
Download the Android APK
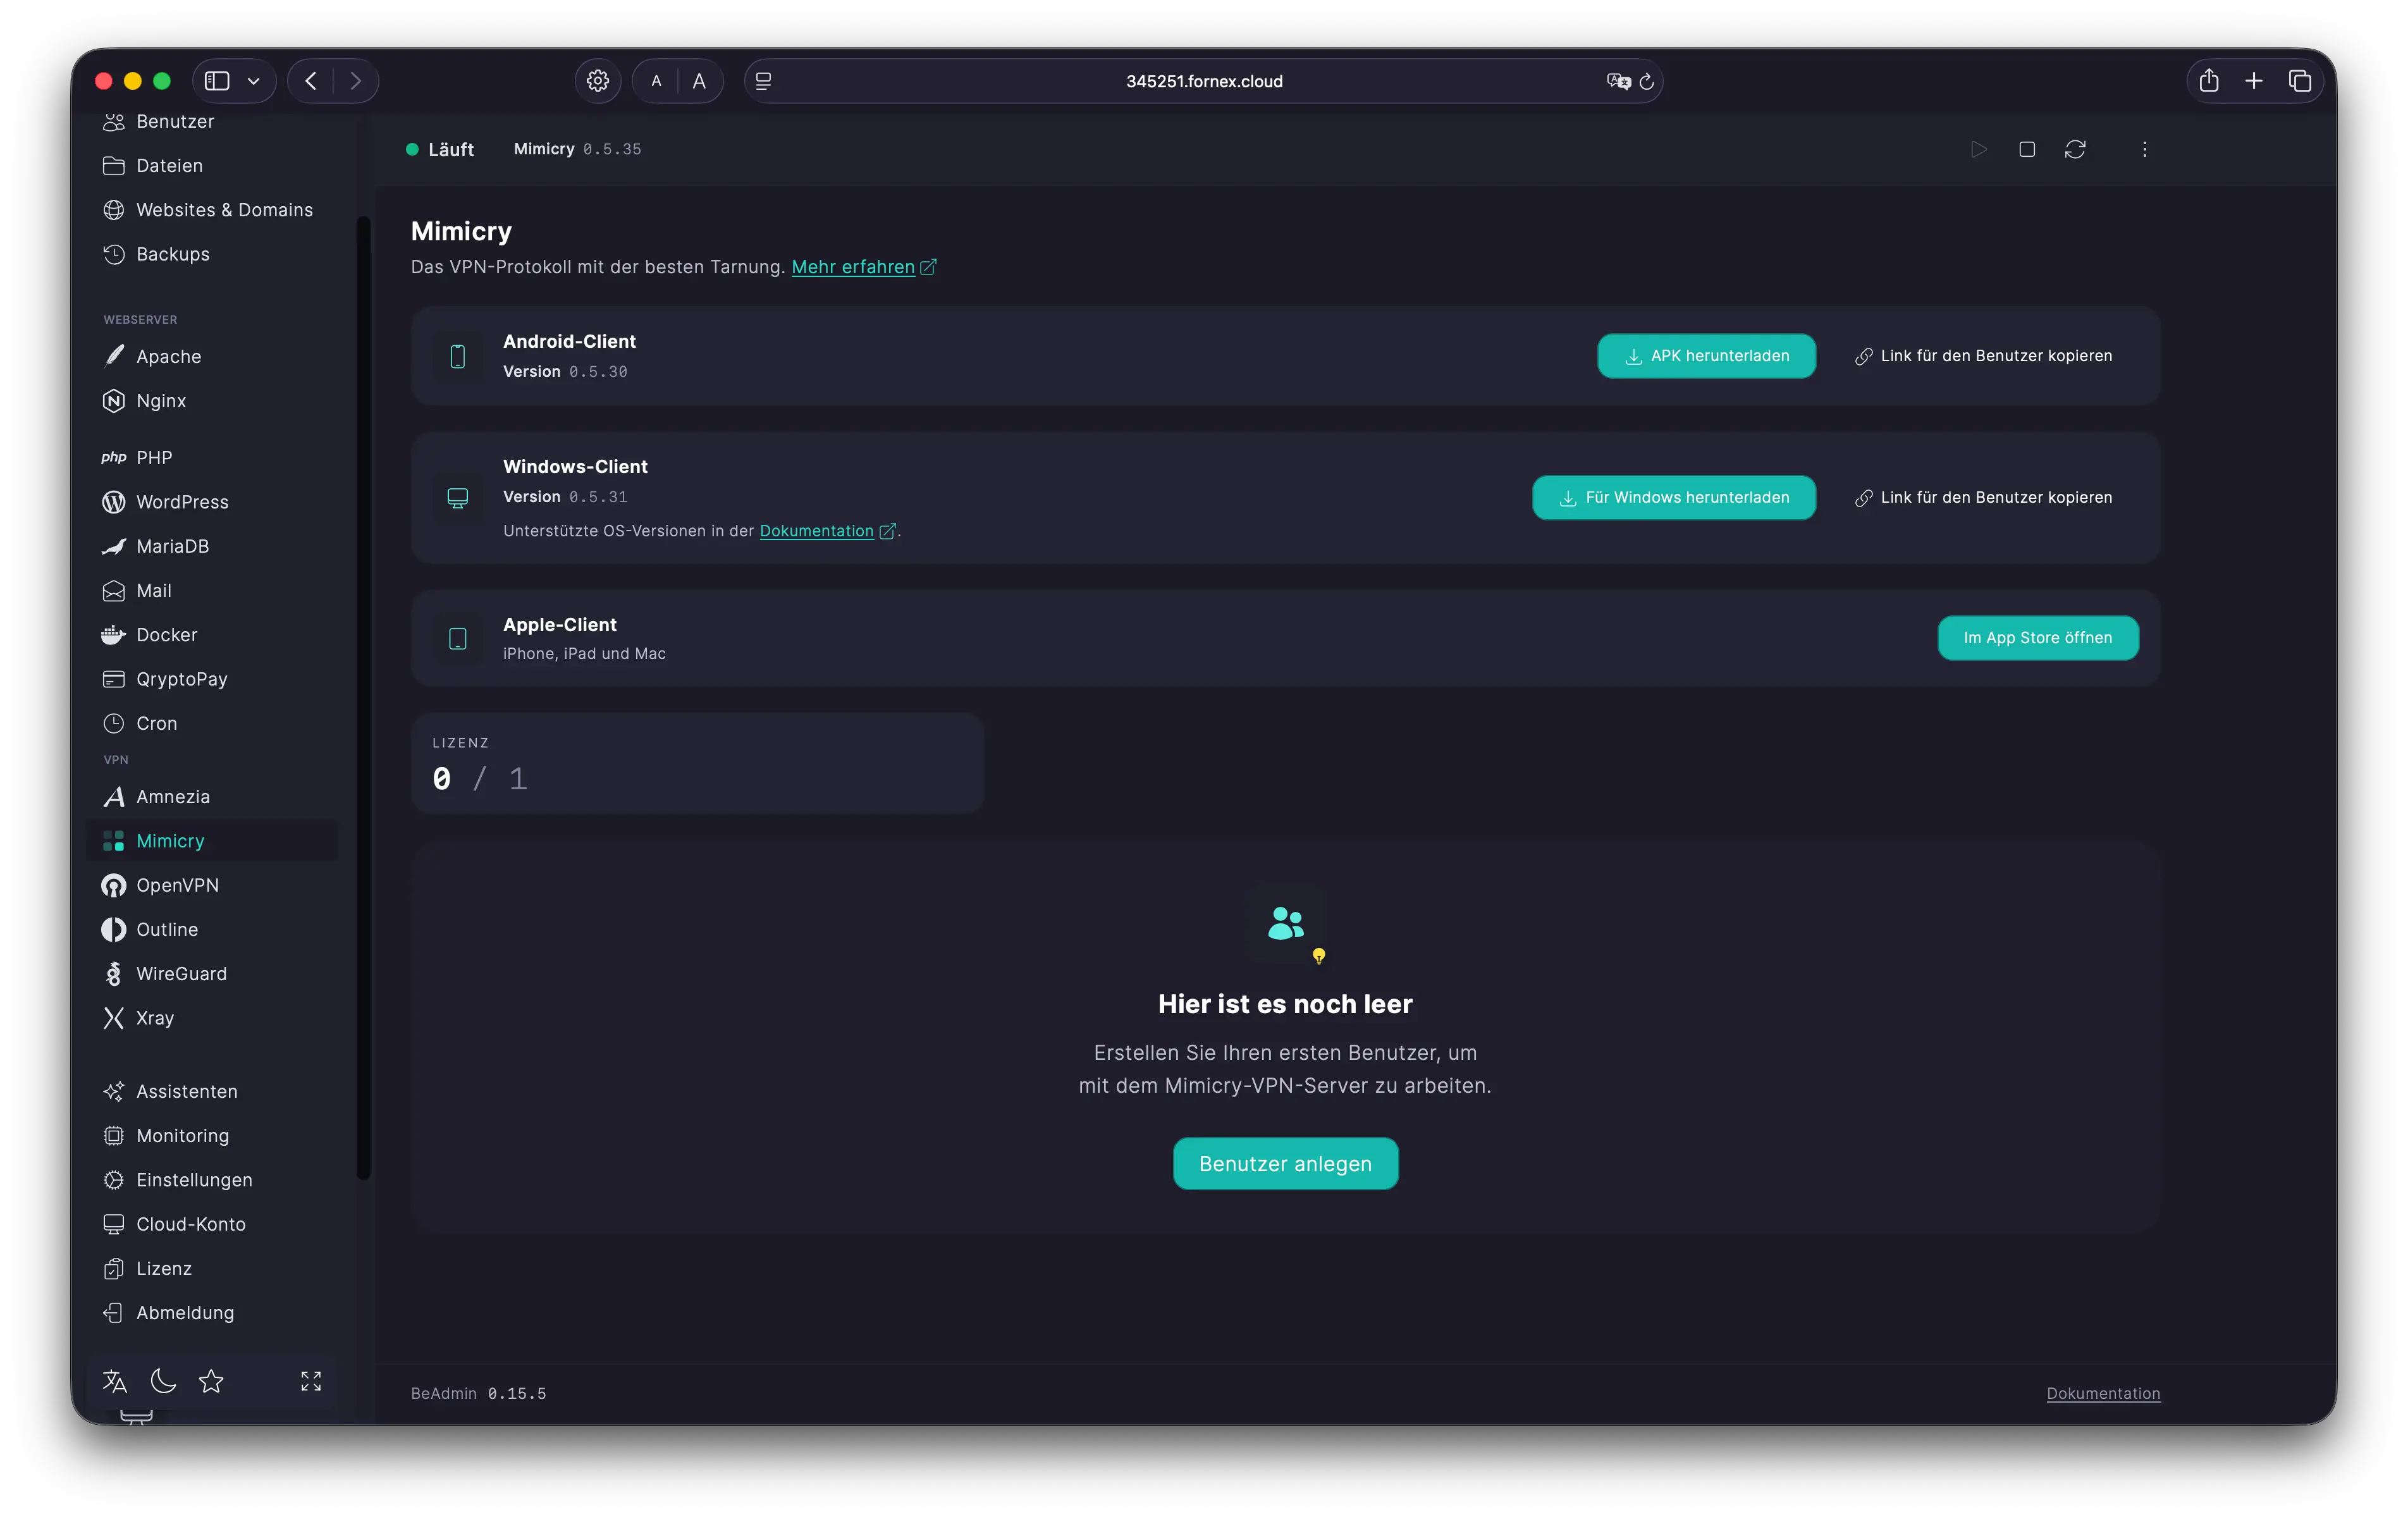click(1706, 356)
